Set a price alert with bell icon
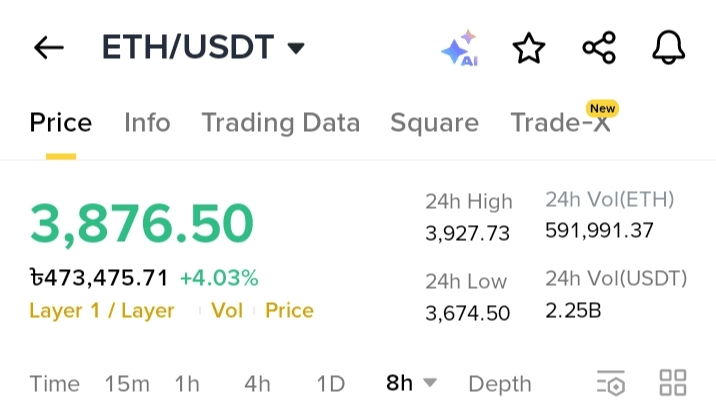 pos(669,47)
